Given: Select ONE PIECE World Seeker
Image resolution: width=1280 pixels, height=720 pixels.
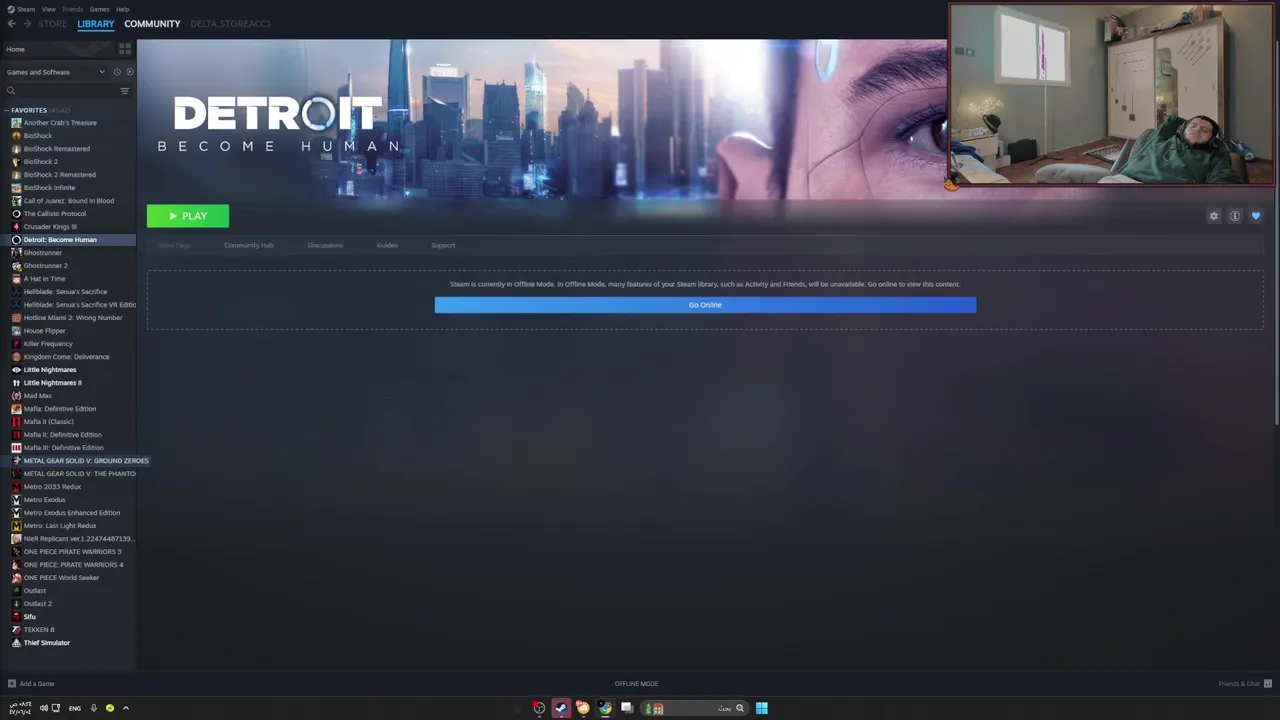Looking at the screenshot, I should point(61,578).
